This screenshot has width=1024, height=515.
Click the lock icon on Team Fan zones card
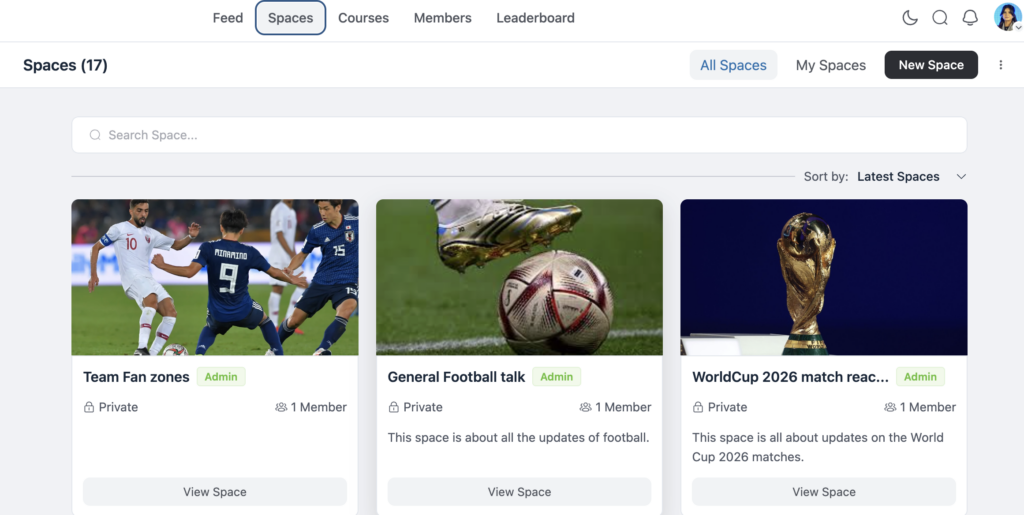(89, 407)
